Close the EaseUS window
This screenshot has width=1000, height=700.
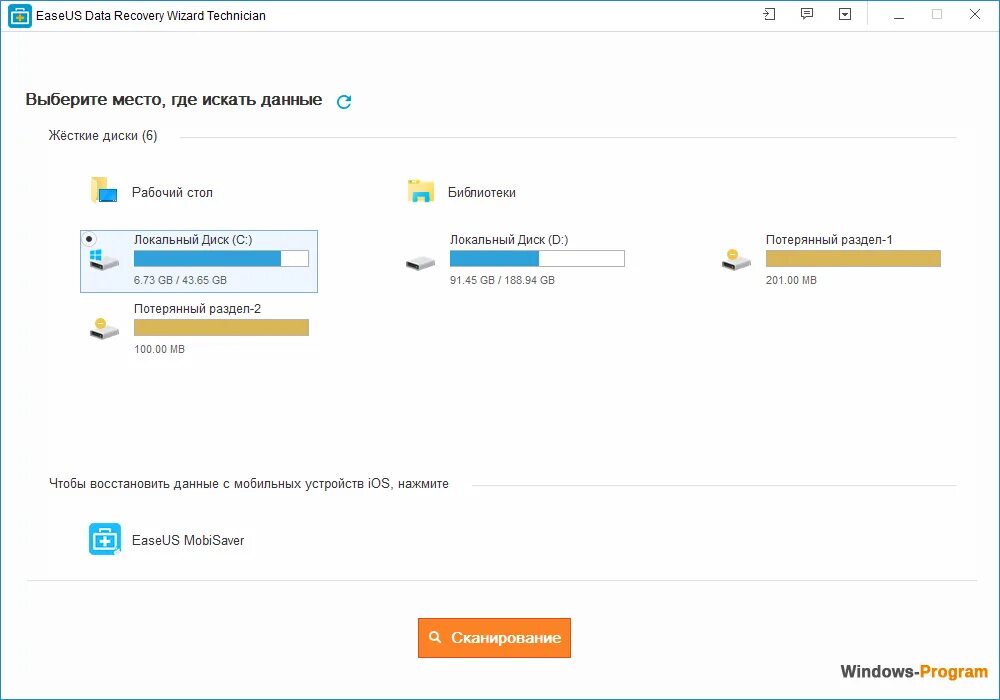[974, 14]
